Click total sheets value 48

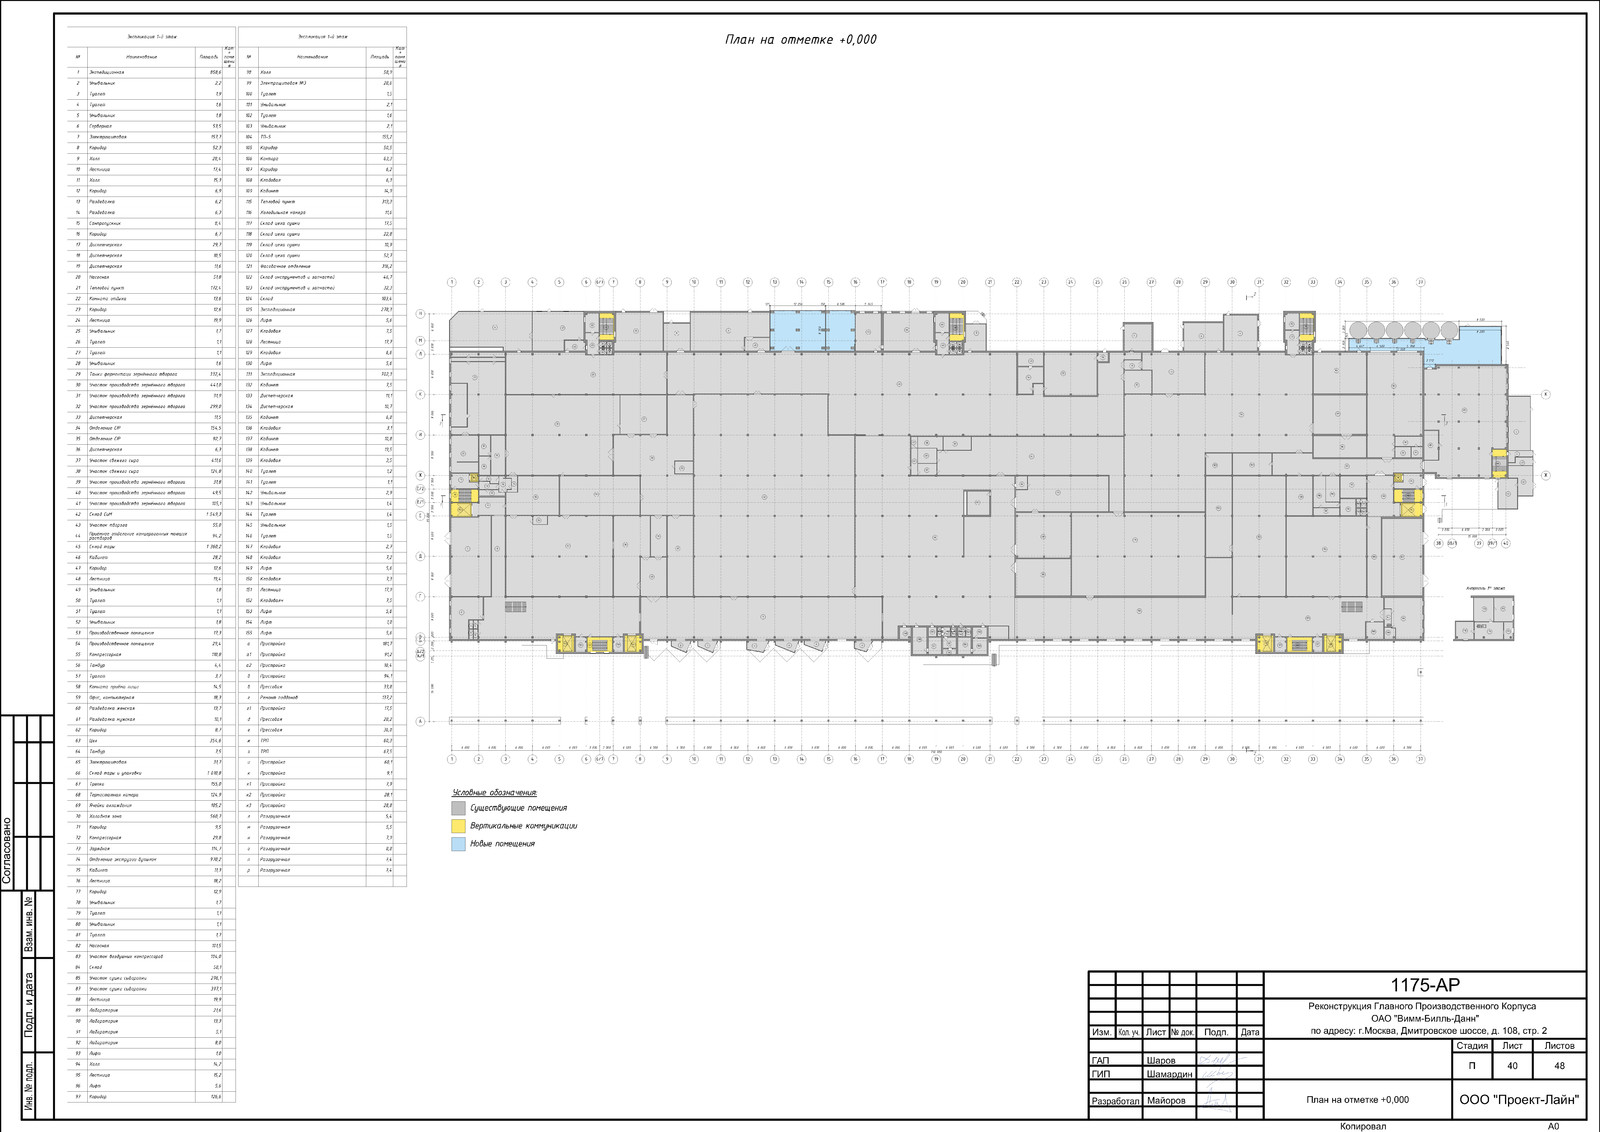coord(1559,1066)
